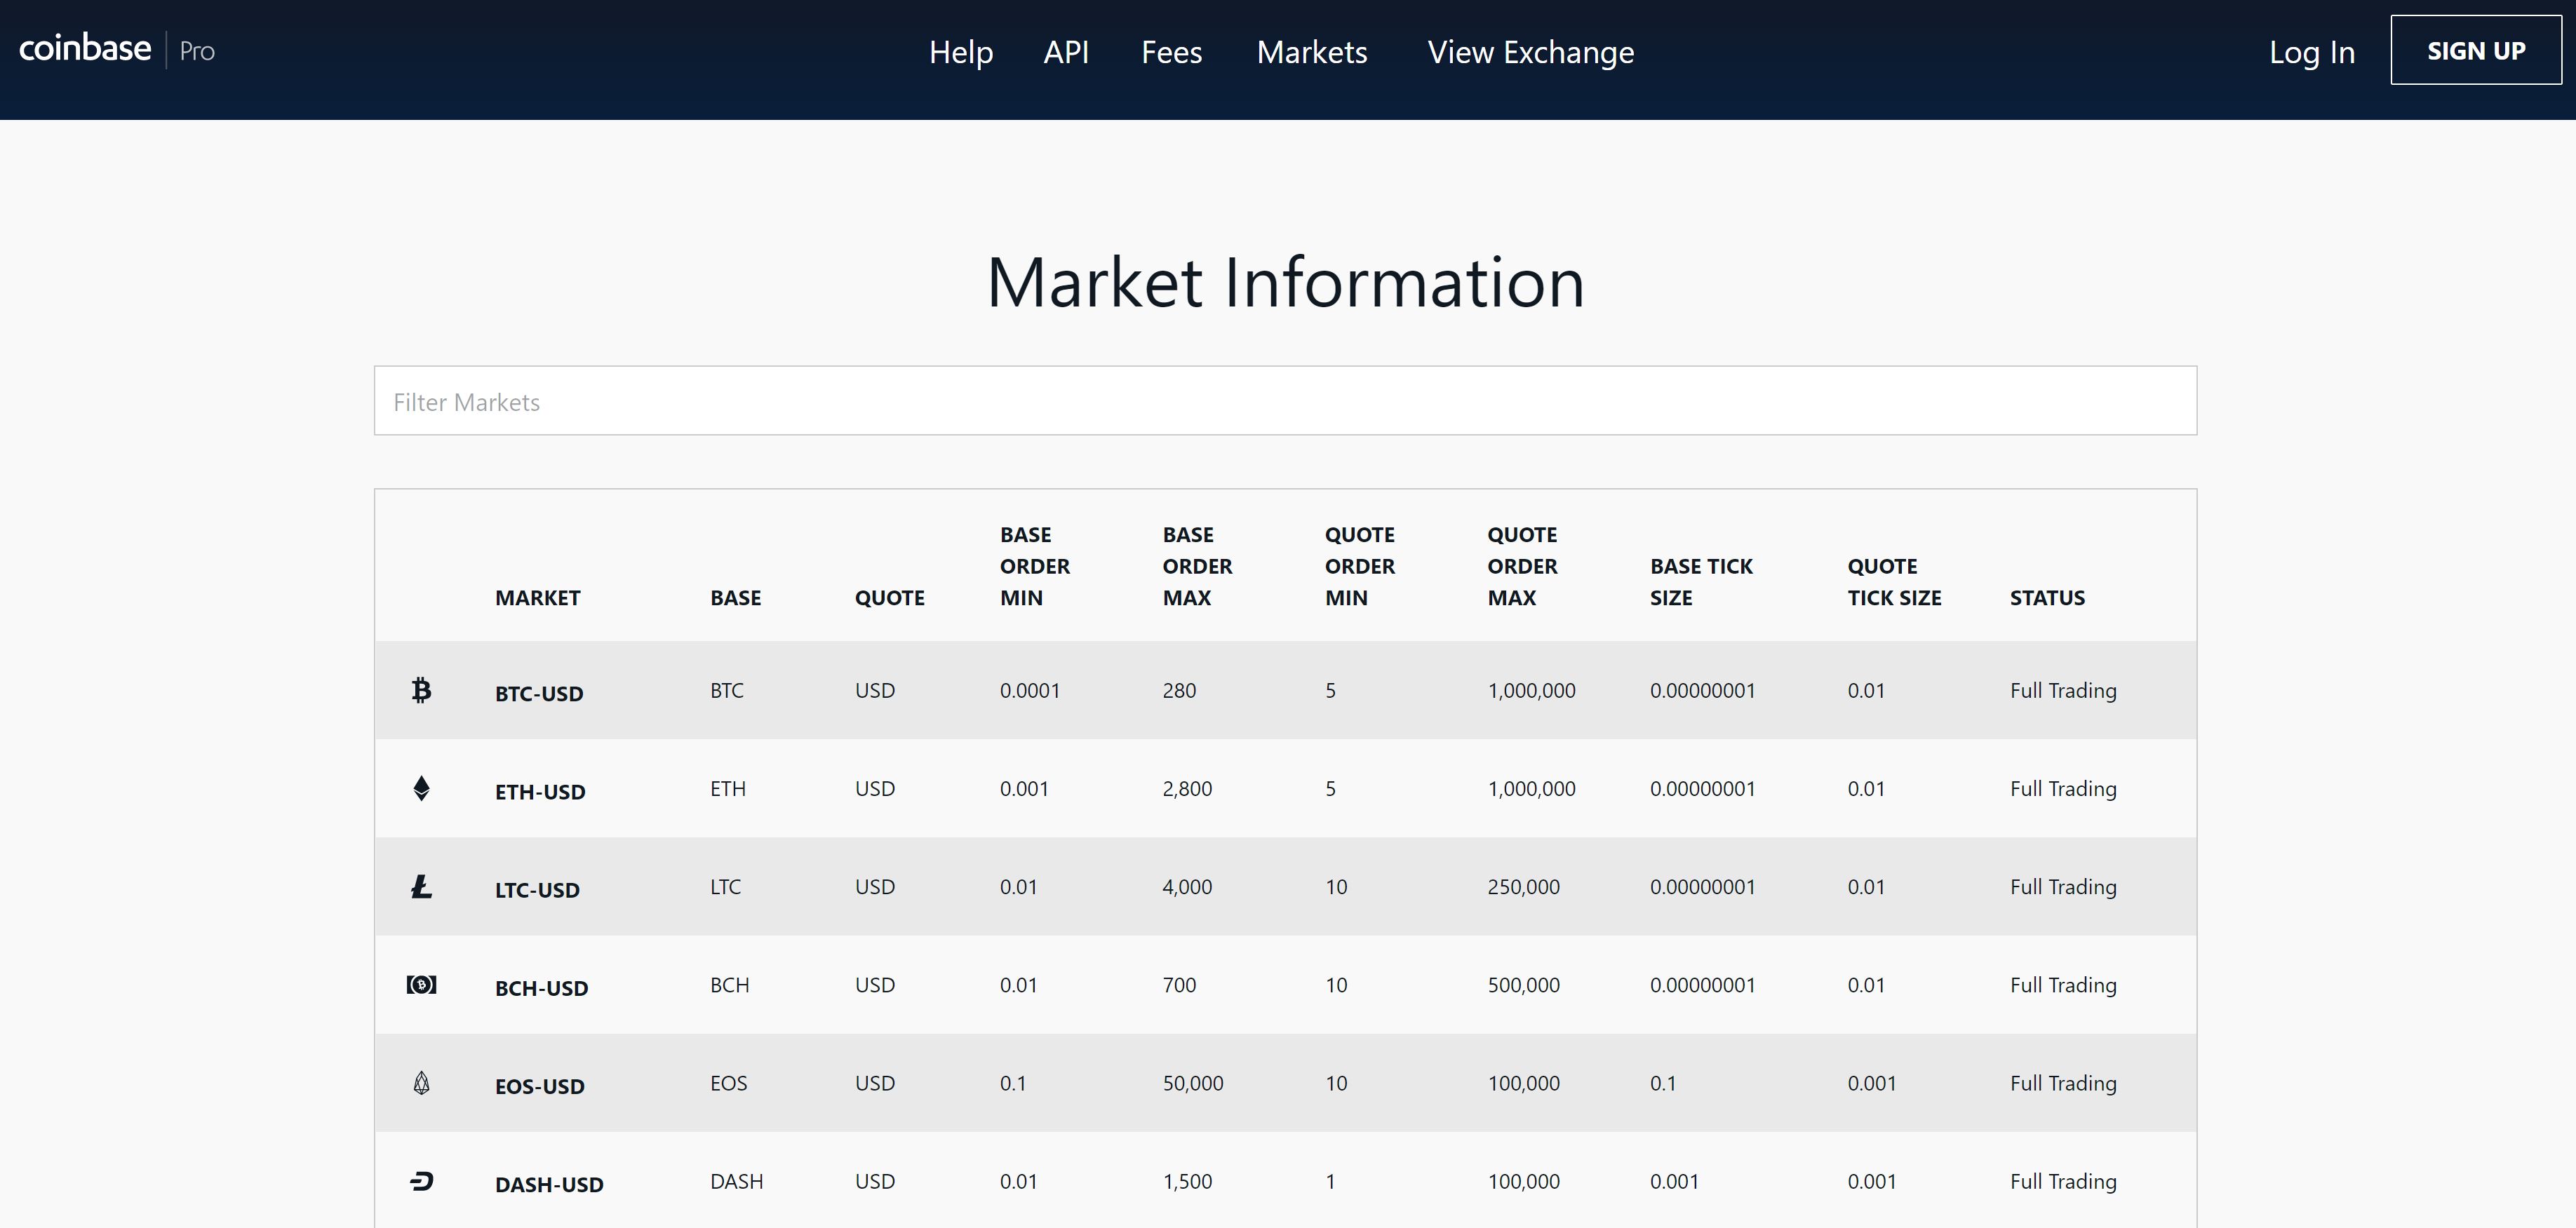The width and height of the screenshot is (2576, 1228).
Task: Select the ETH-USD market name
Action: coord(540,791)
